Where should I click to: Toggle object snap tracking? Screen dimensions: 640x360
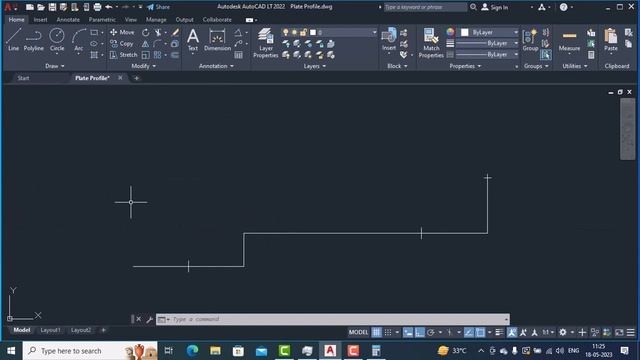(469, 332)
